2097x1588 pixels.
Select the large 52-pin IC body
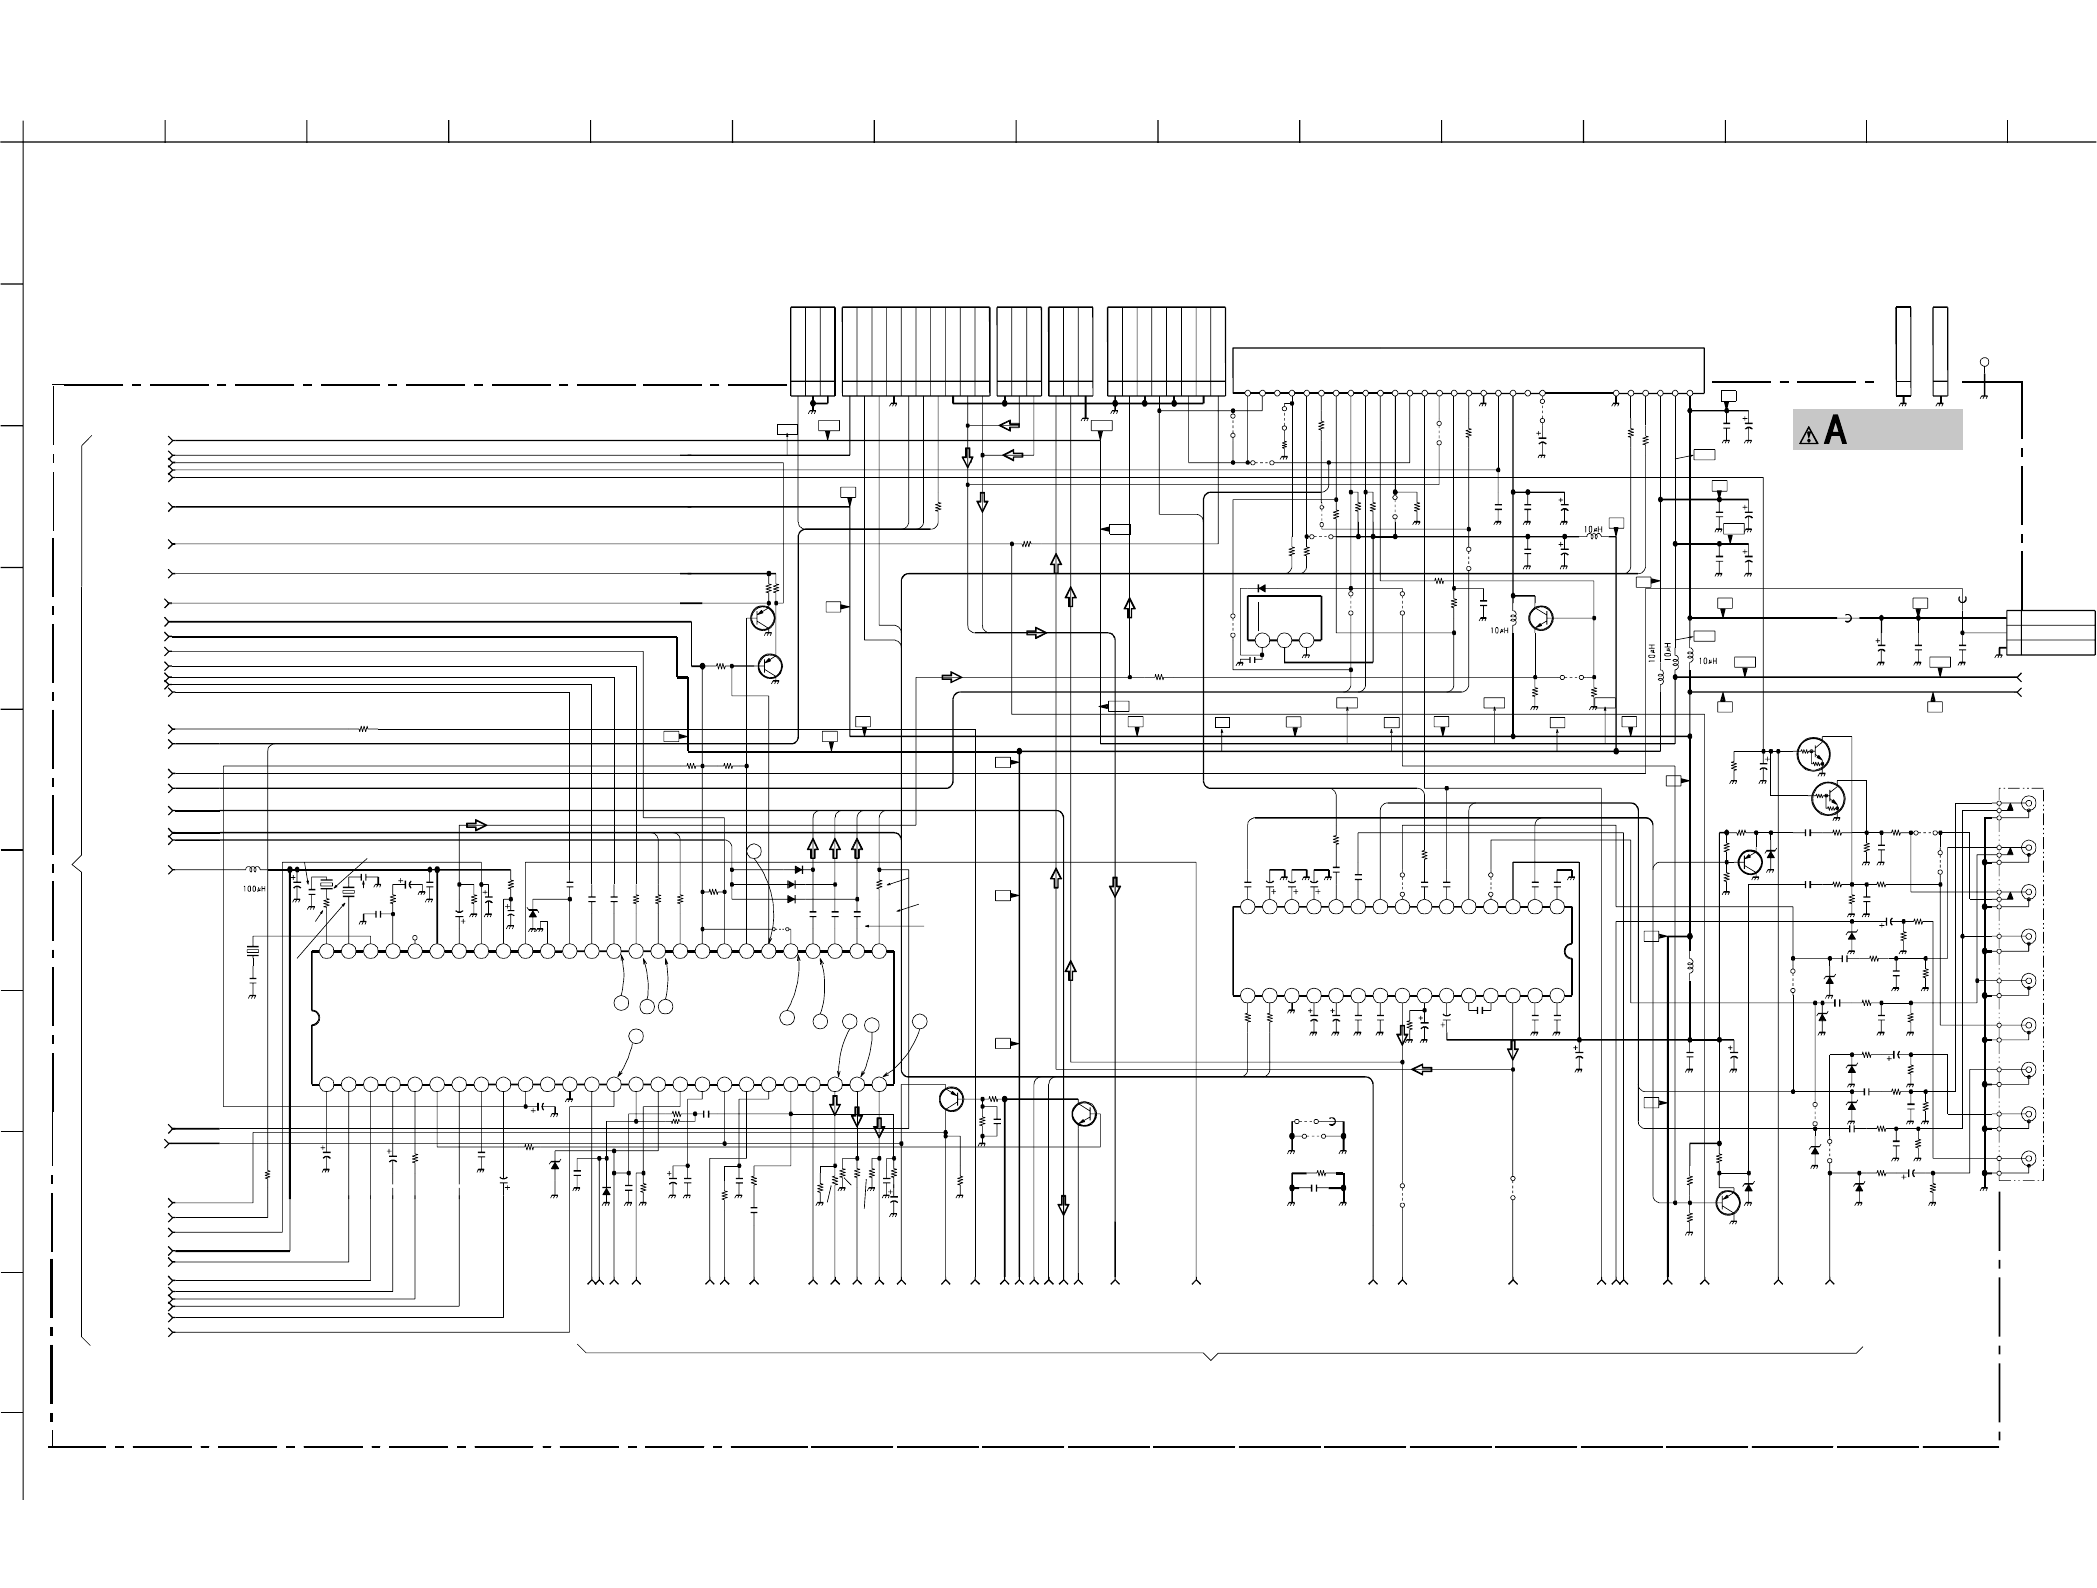[603, 1017]
